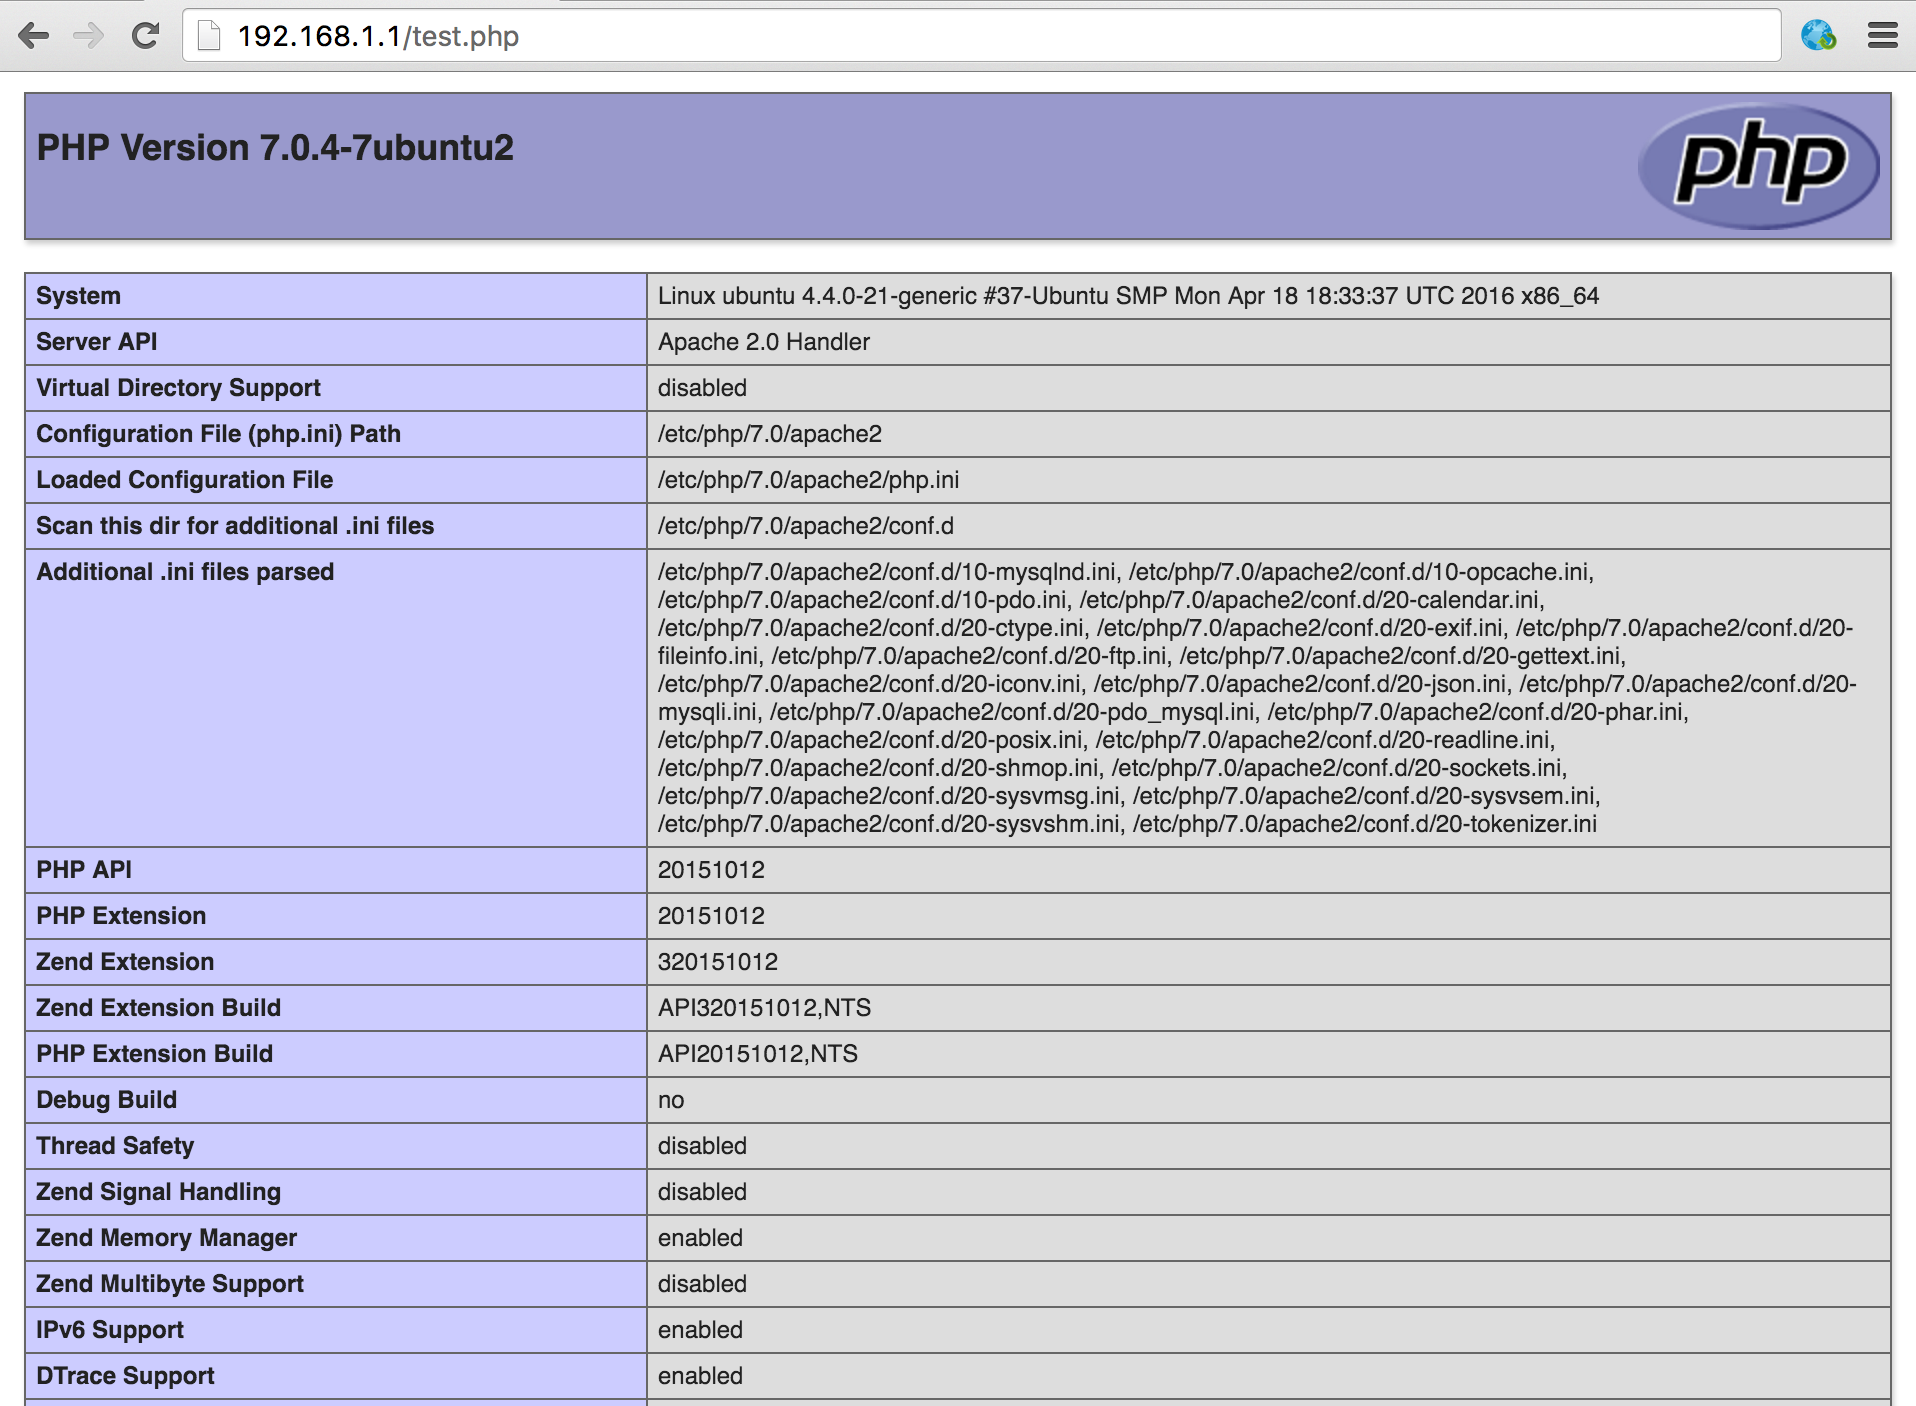Click the DTrace Support enabled value
Screen dimensions: 1916x1406
pos(700,1376)
